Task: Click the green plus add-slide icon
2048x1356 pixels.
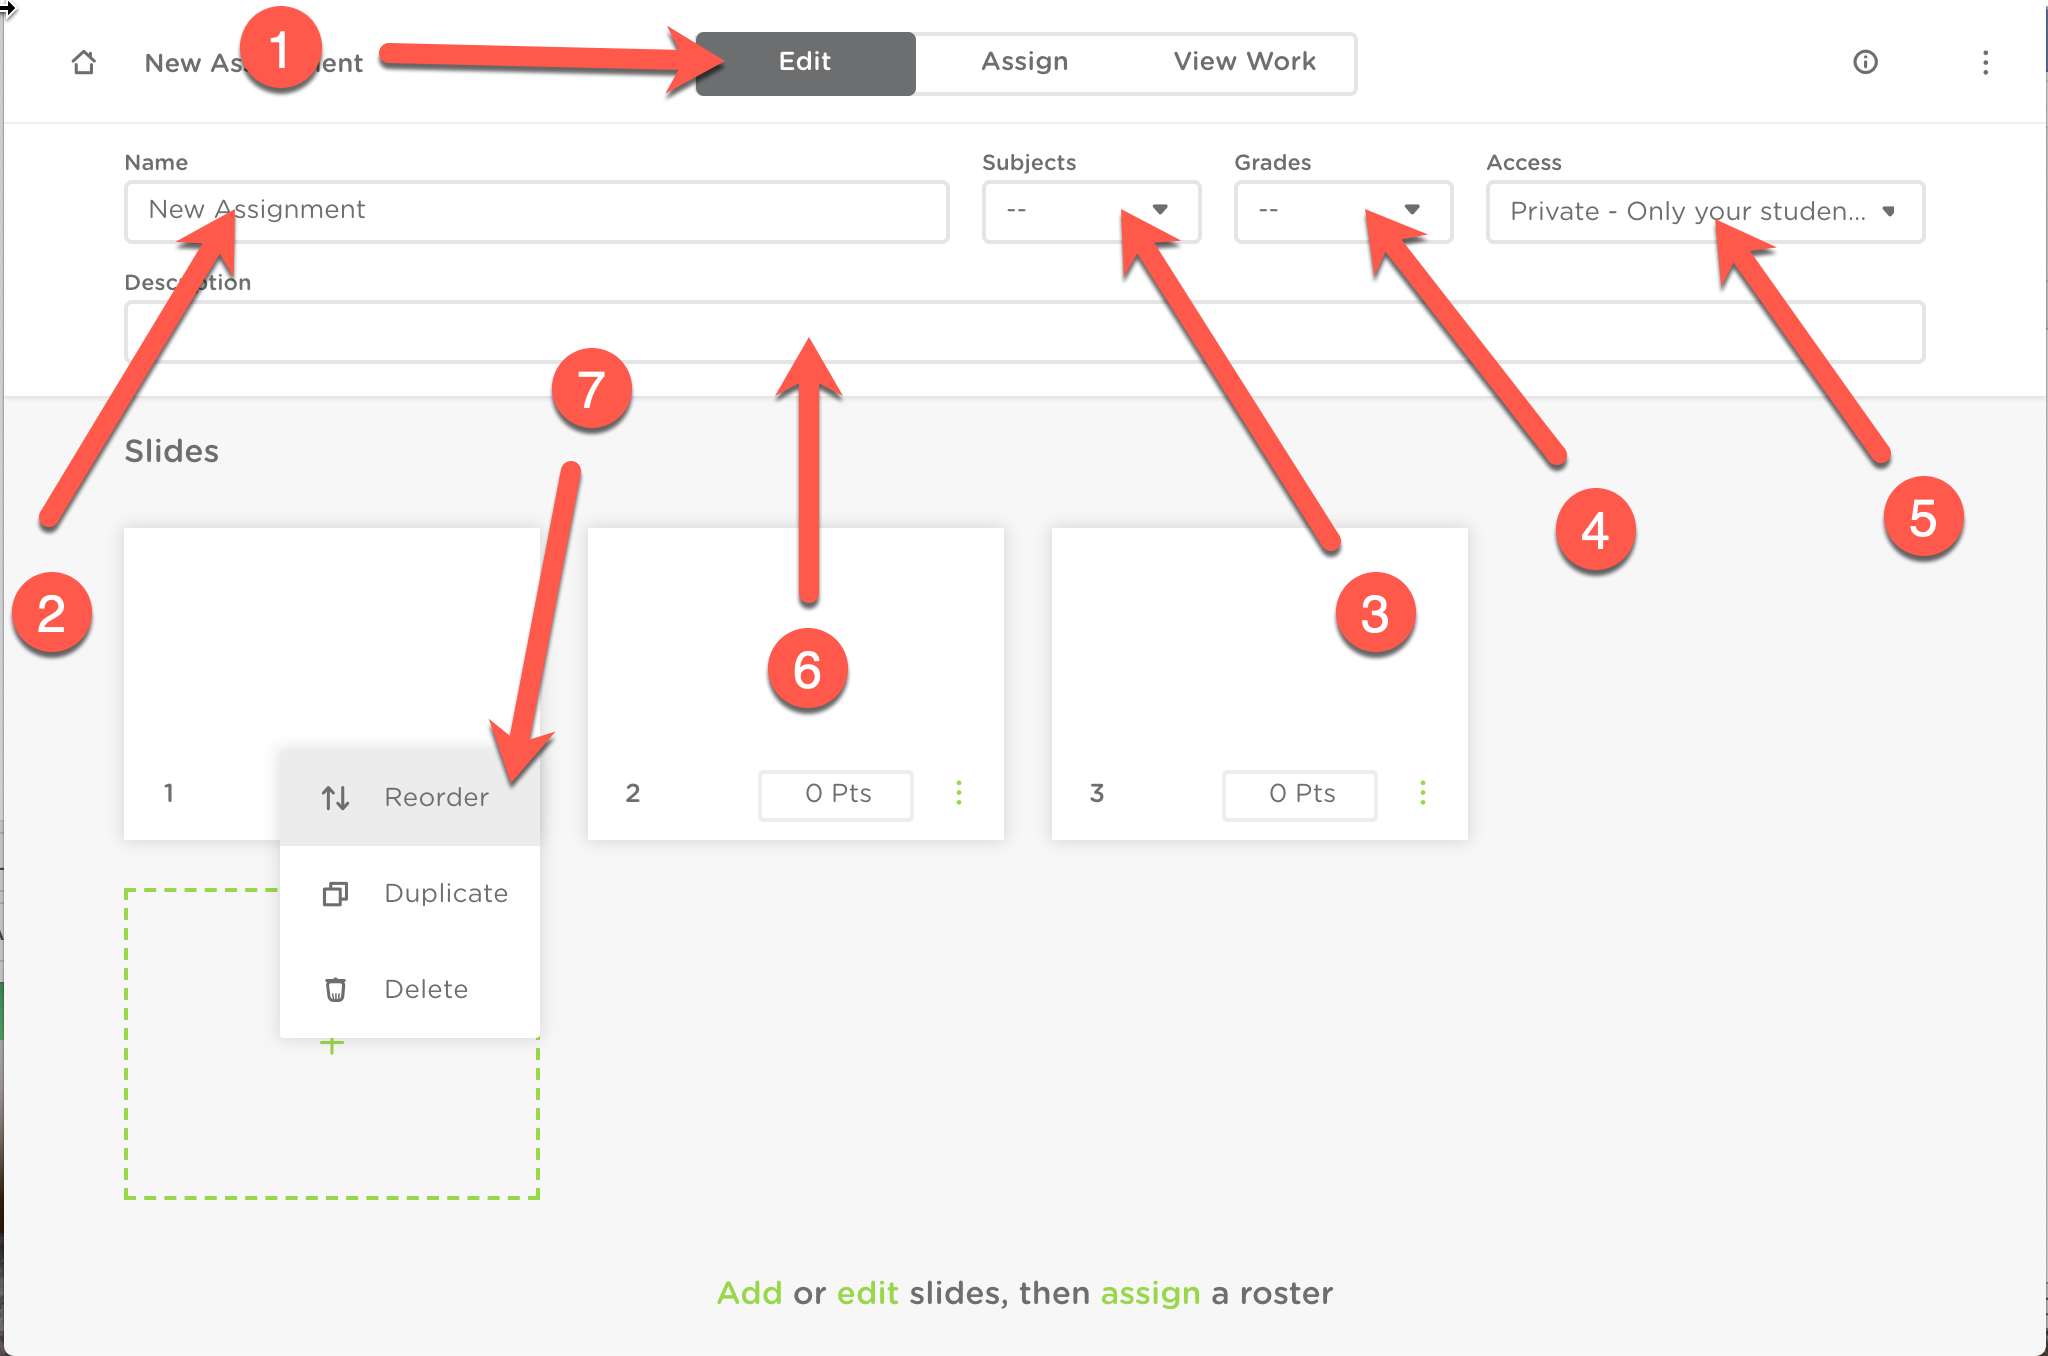Action: 332,1045
